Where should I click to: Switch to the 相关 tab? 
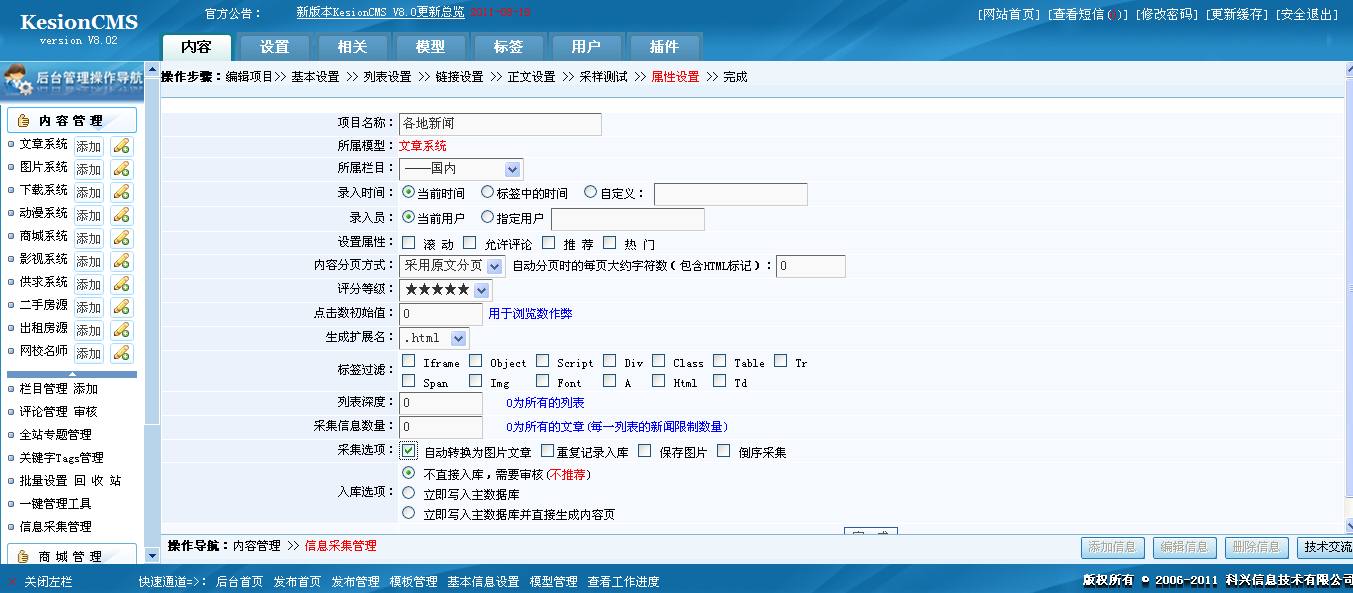353,47
